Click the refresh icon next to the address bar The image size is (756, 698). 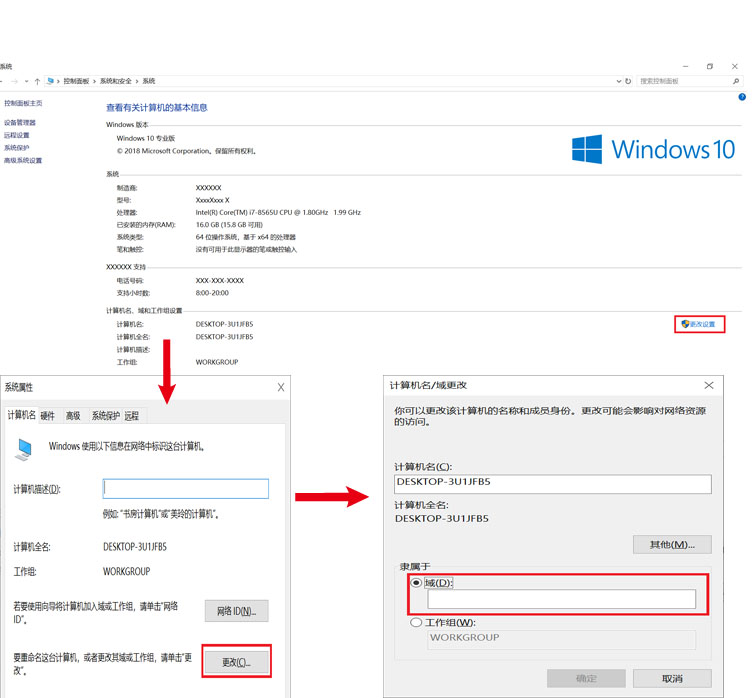pyautogui.click(x=628, y=81)
